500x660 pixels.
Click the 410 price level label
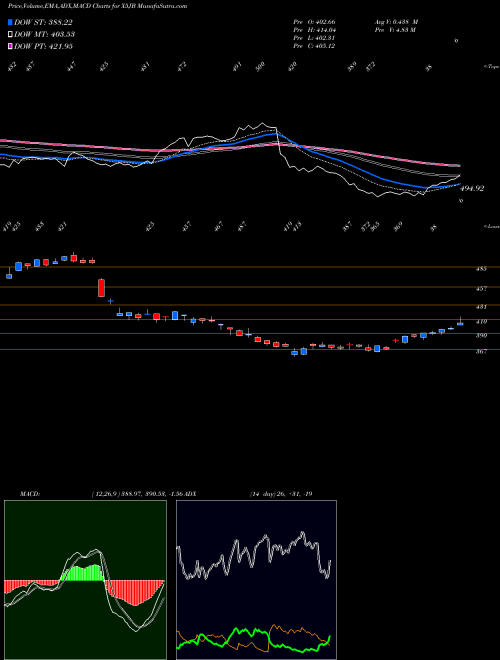point(481,322)
